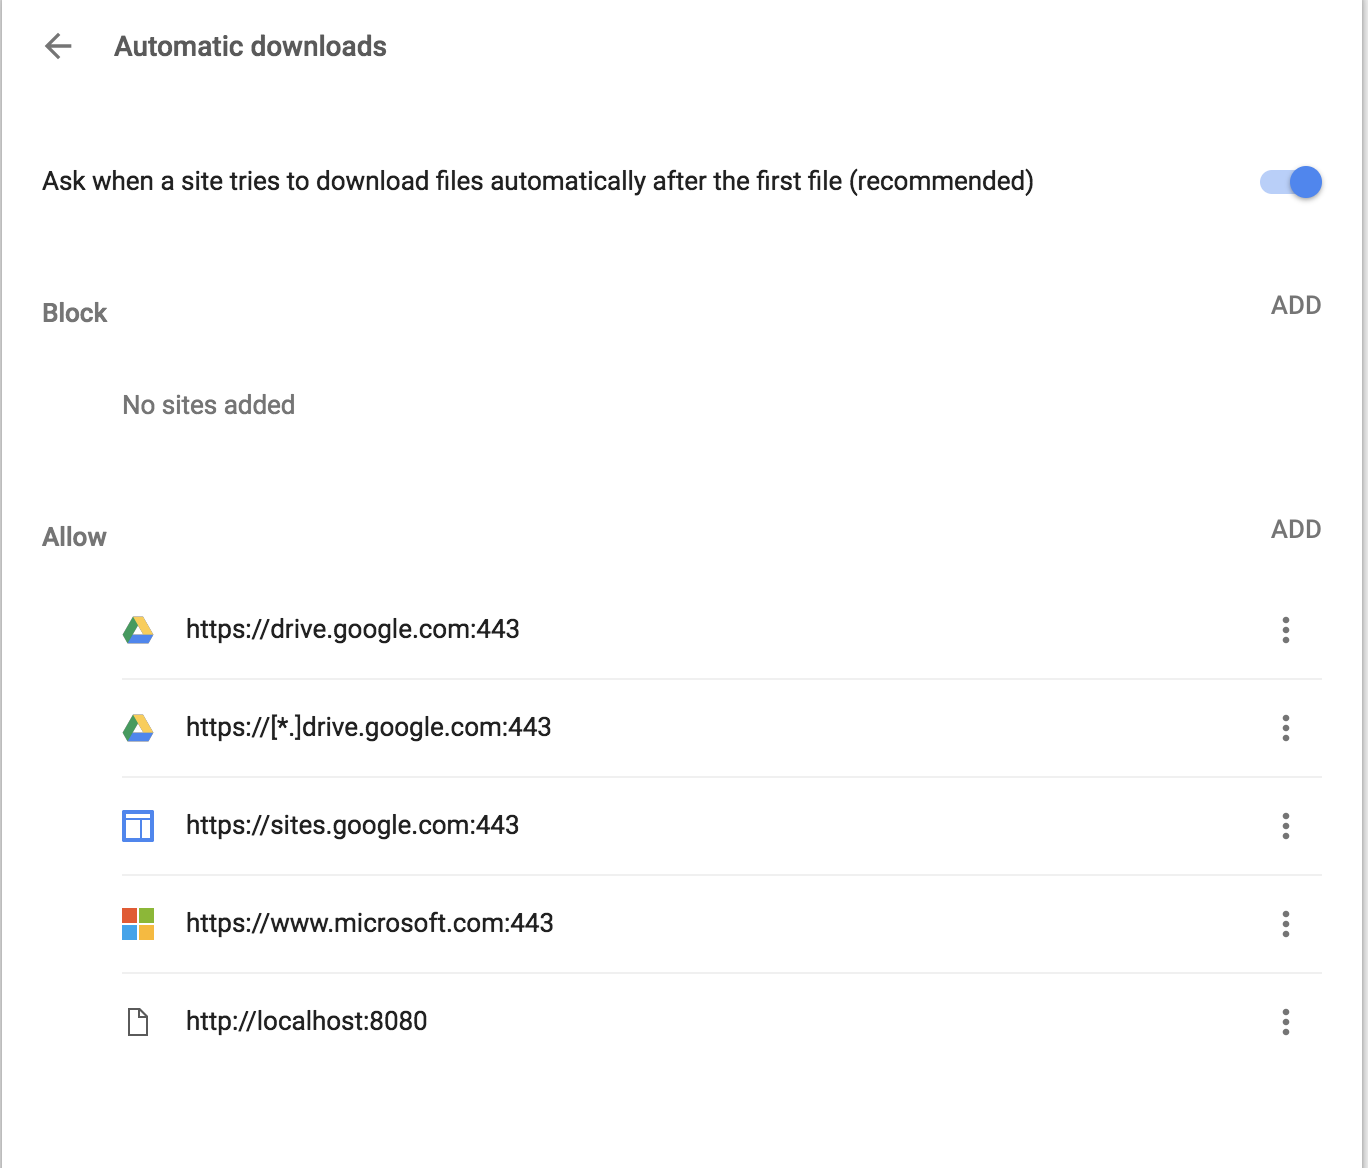Click the Drive icon beside [*.]drive.google.com entry
This screenshot has width=1368, height=1168.
click(x=138, y=728)
